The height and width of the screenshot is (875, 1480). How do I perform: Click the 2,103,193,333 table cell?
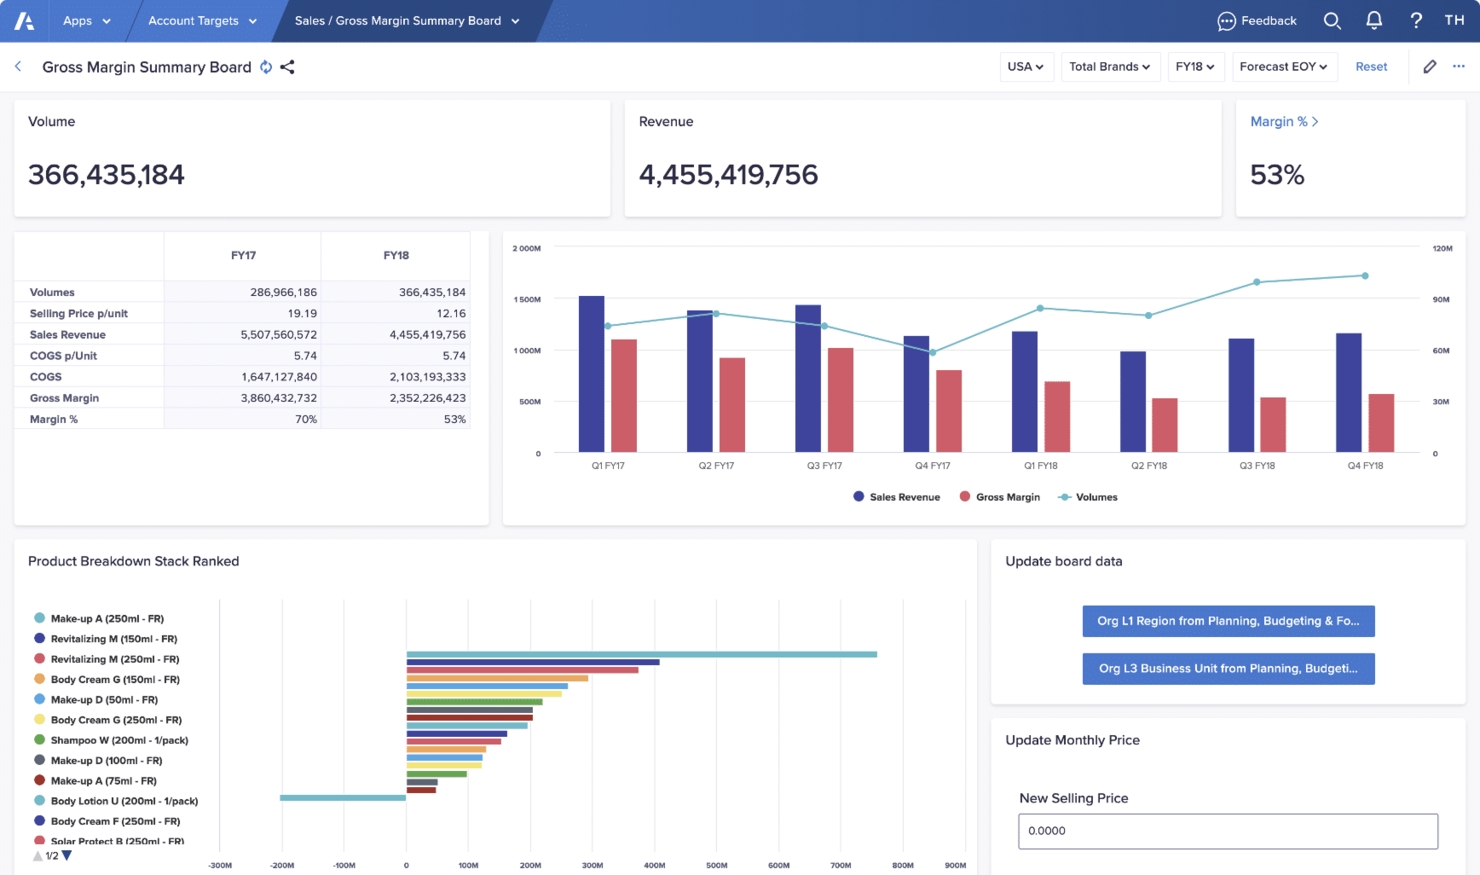coord(396,377)
